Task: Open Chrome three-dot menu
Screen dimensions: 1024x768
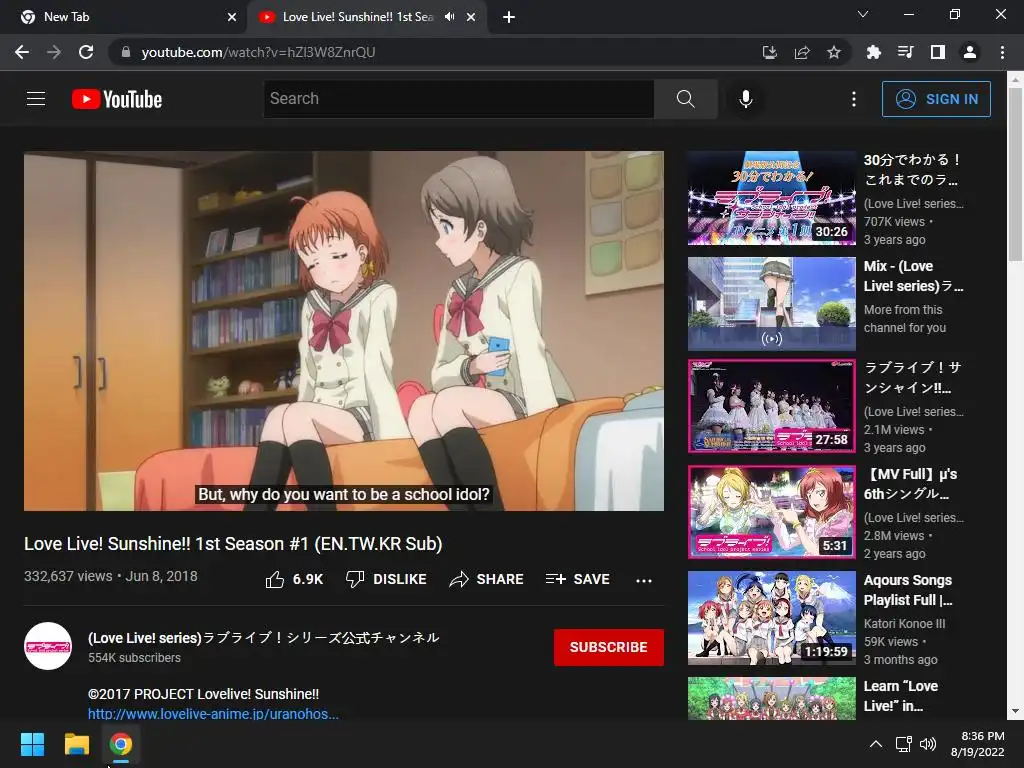Action: pos(1002,52)
